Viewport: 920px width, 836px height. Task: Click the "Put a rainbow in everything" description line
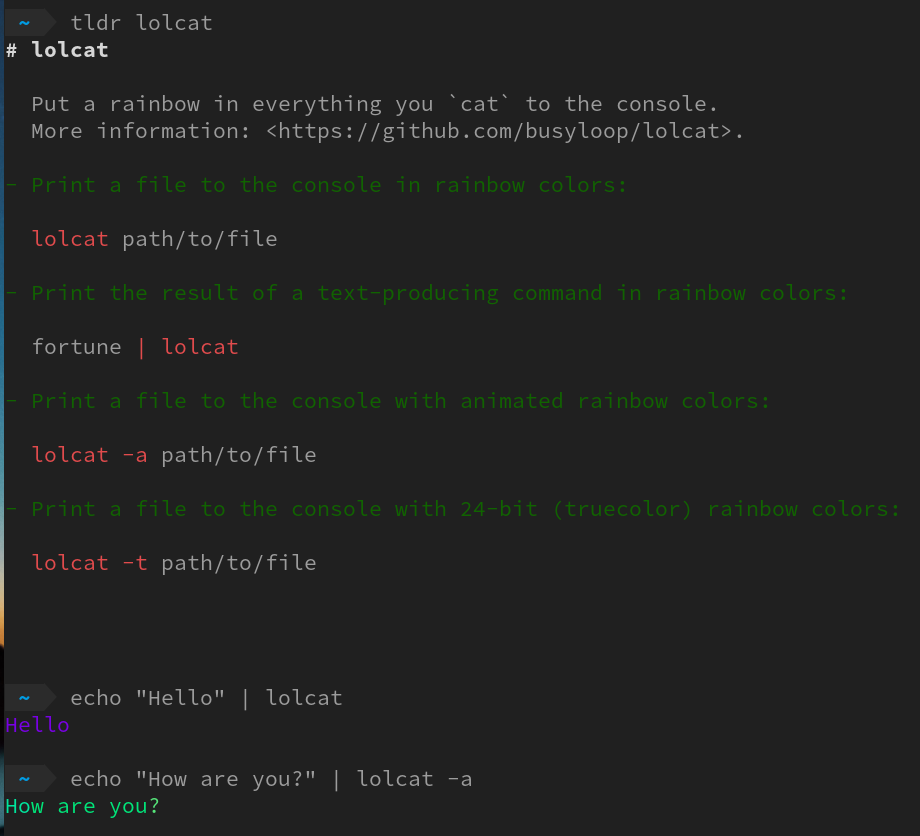point(374,104)
